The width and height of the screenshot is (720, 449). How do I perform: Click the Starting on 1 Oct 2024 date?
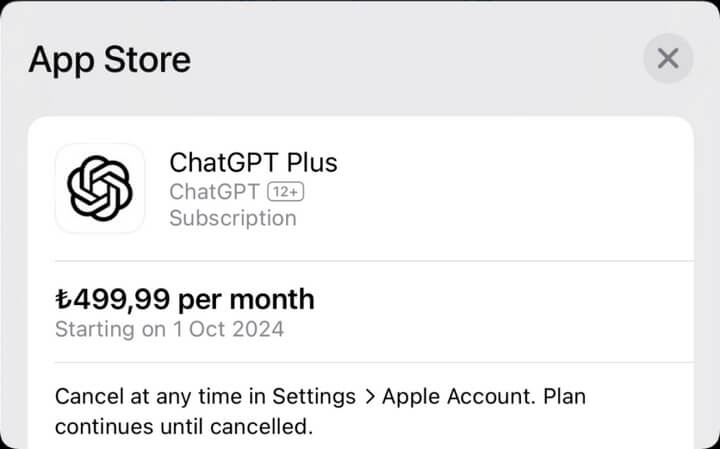pyautogui.click(x=169, y=329)
